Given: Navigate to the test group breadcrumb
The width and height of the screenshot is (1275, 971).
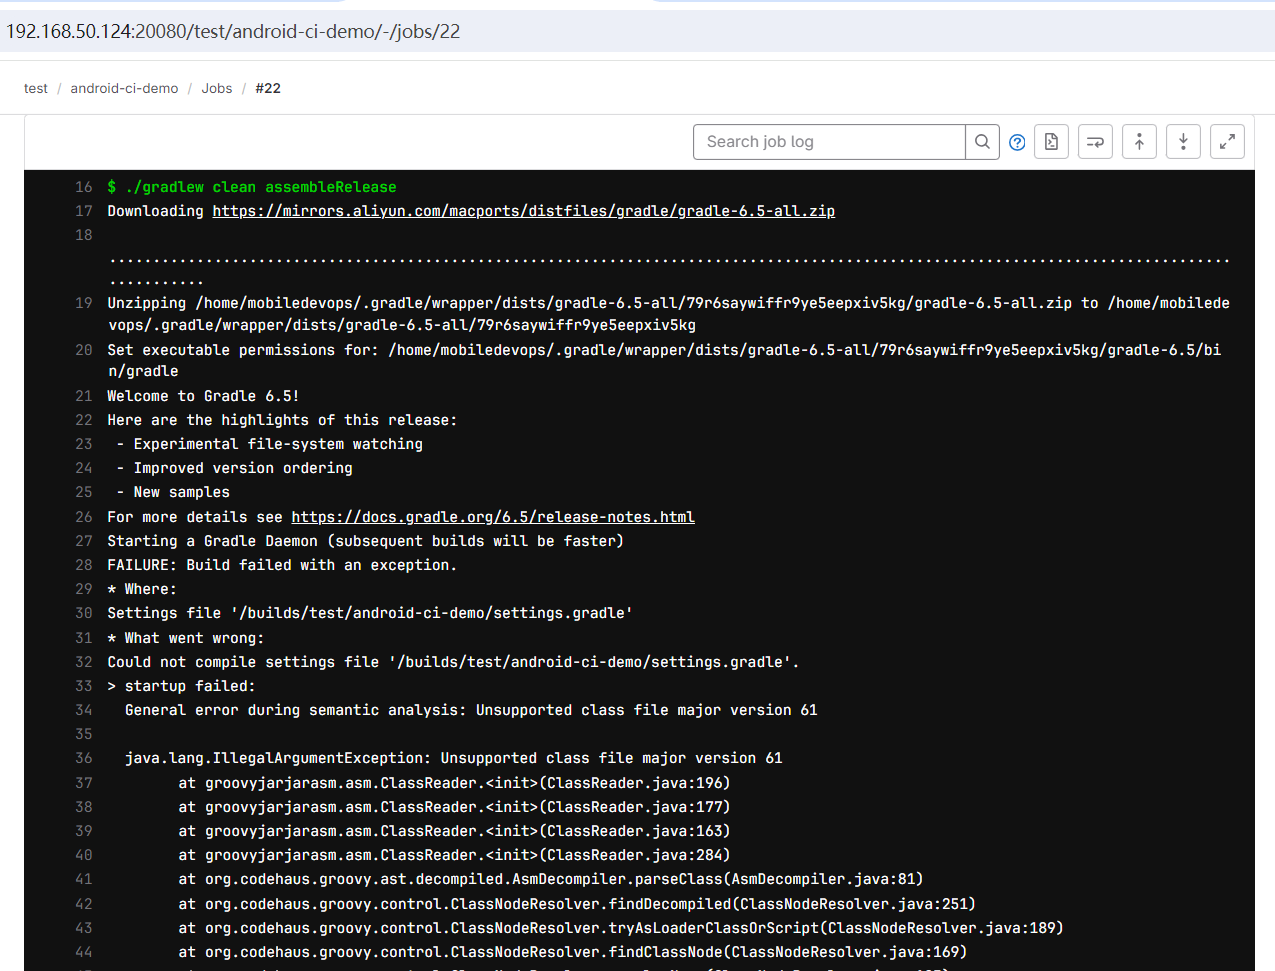Looking at the screenshot, I should point(35,88).
